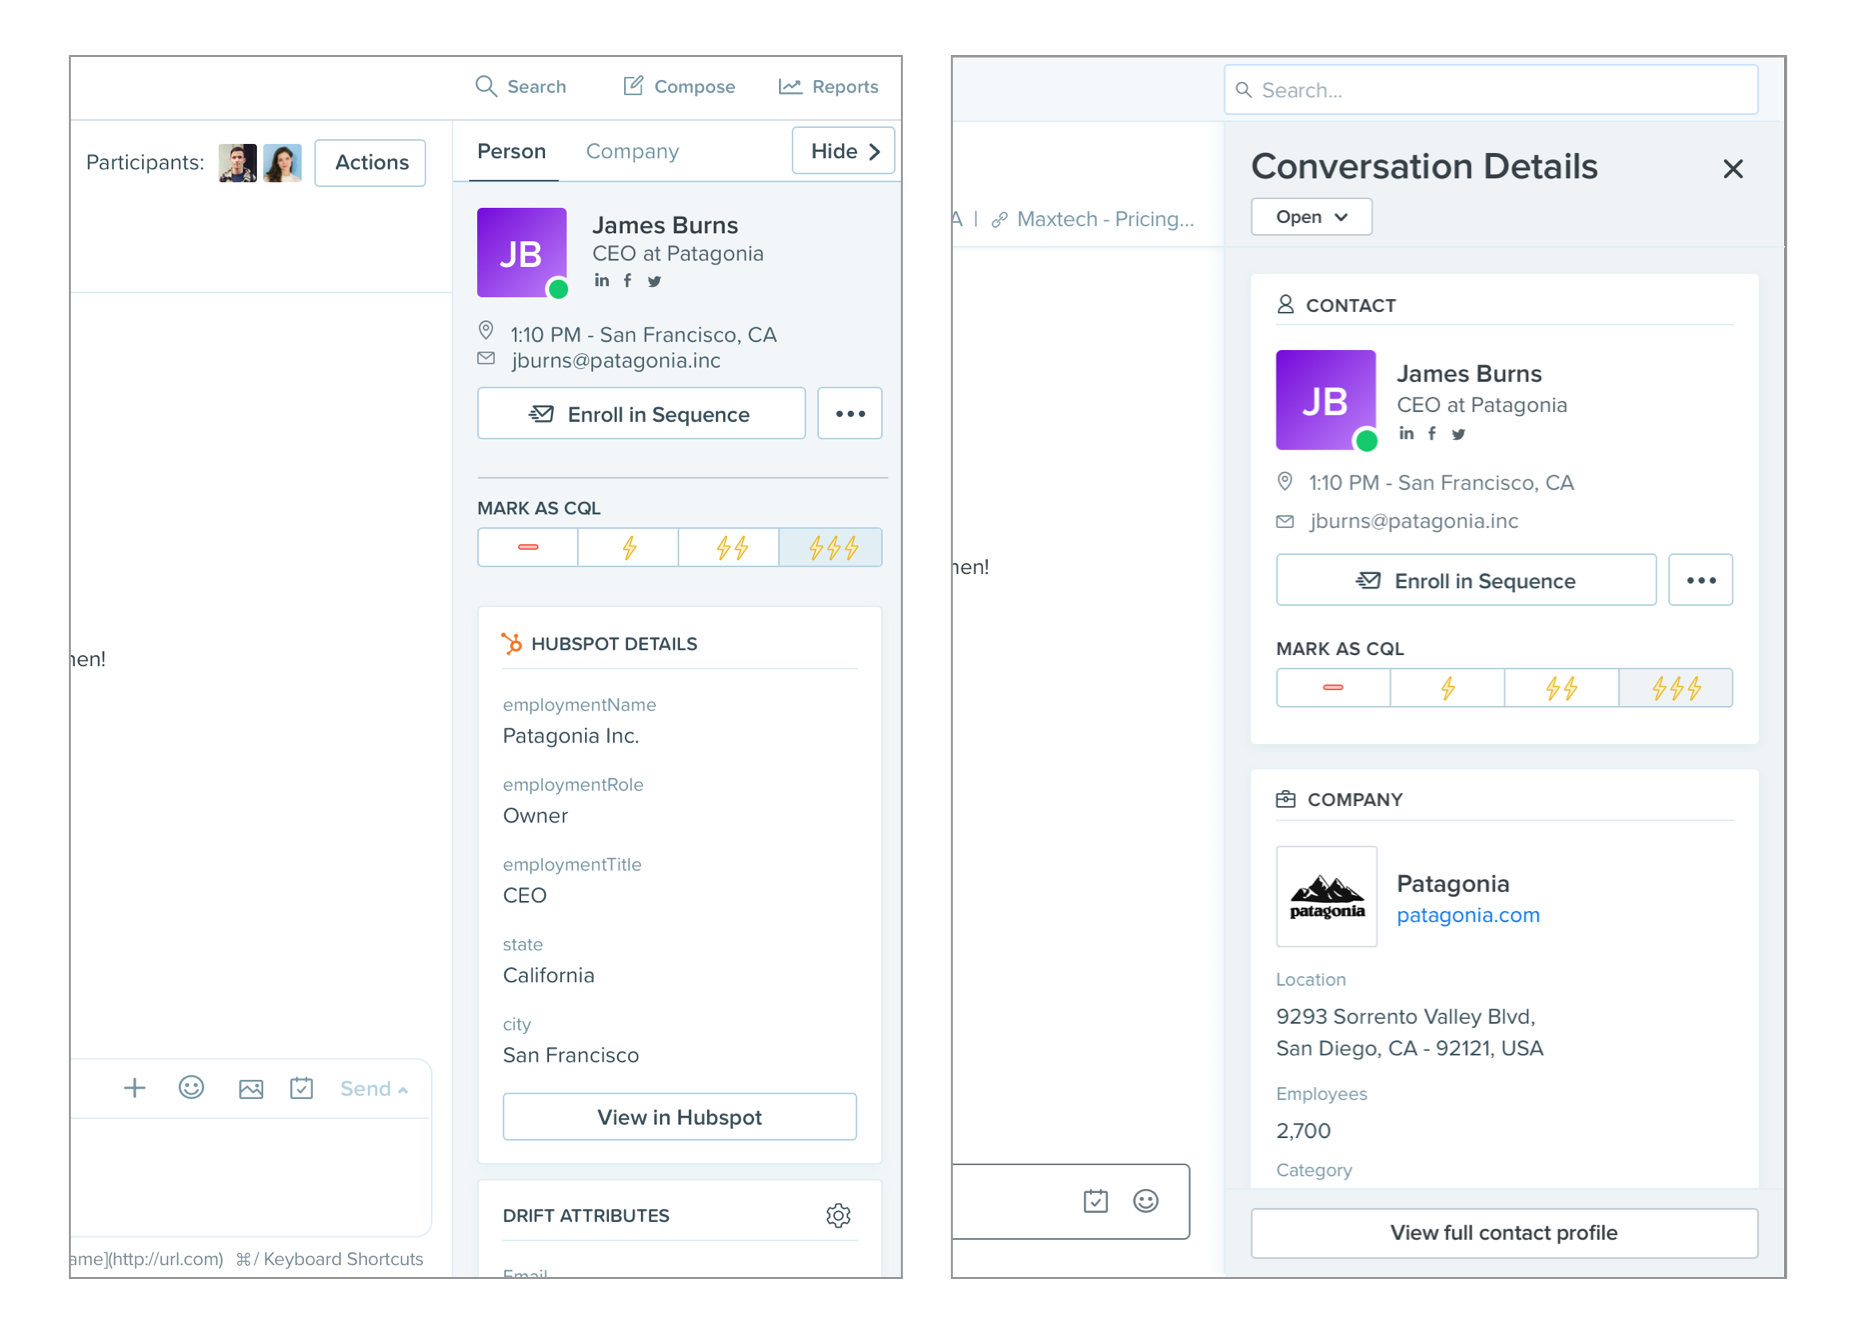Open more options menu in Conversation Details
The height and width of the screenshot is (1334, 1856).
(x=1701, y=580)
